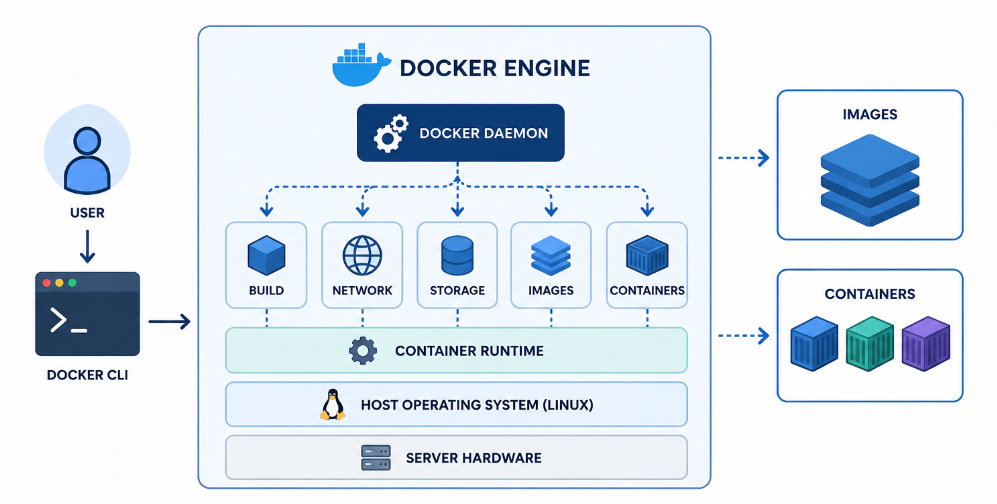
Task: Click the Server Hardware rack icon
Action: coord(376,458)
